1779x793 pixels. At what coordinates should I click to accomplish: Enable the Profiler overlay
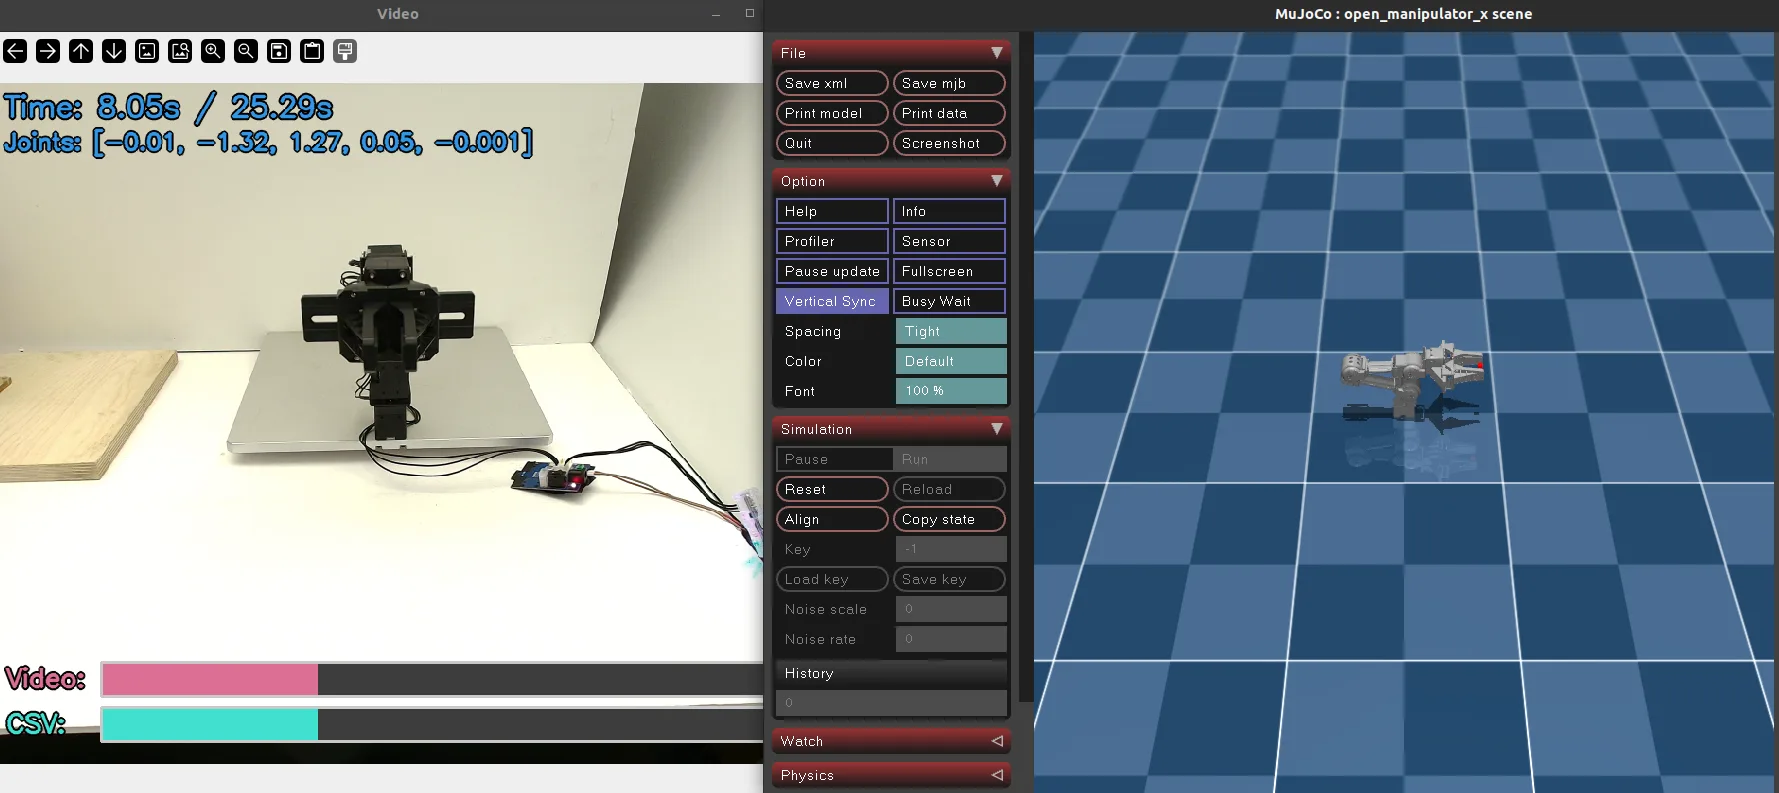(x=832, y=241)
